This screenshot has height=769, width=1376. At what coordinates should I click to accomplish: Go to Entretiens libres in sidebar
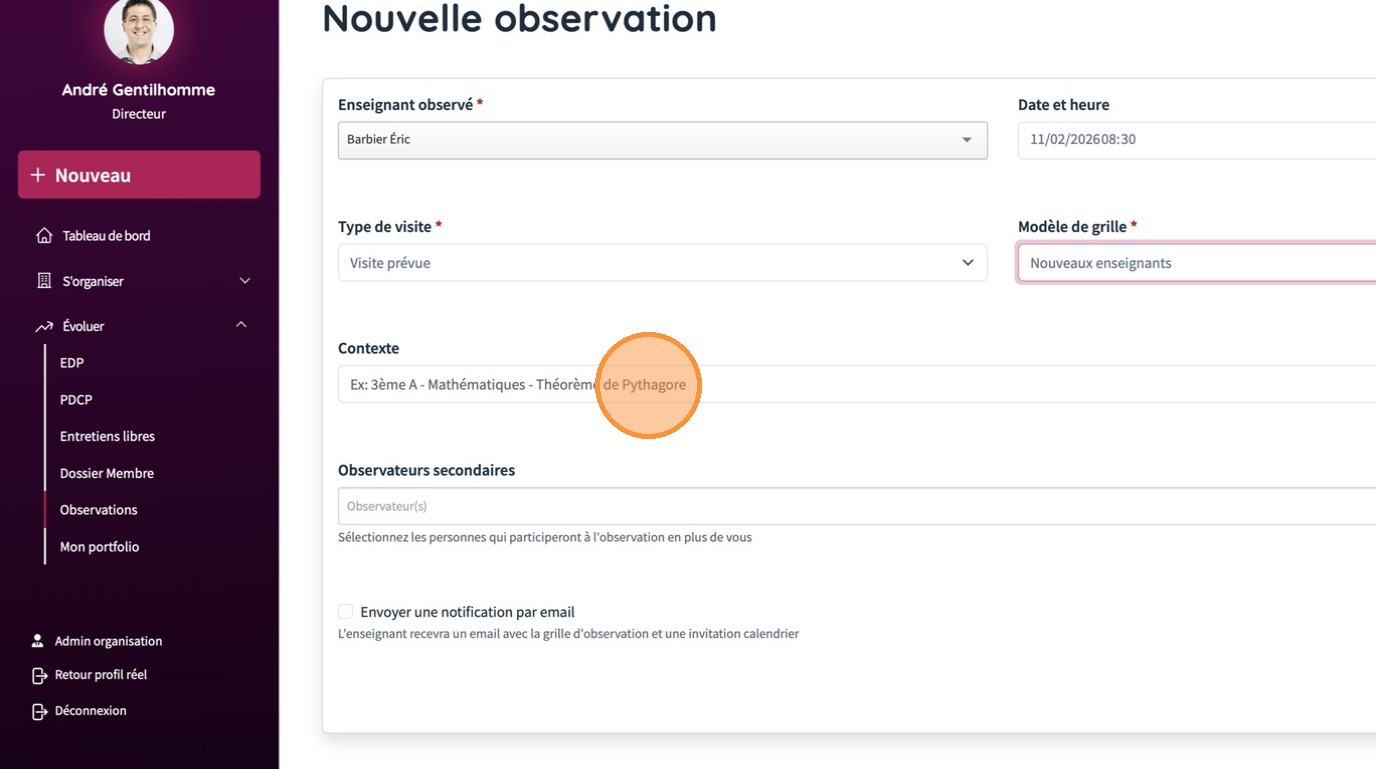(107, 436)
